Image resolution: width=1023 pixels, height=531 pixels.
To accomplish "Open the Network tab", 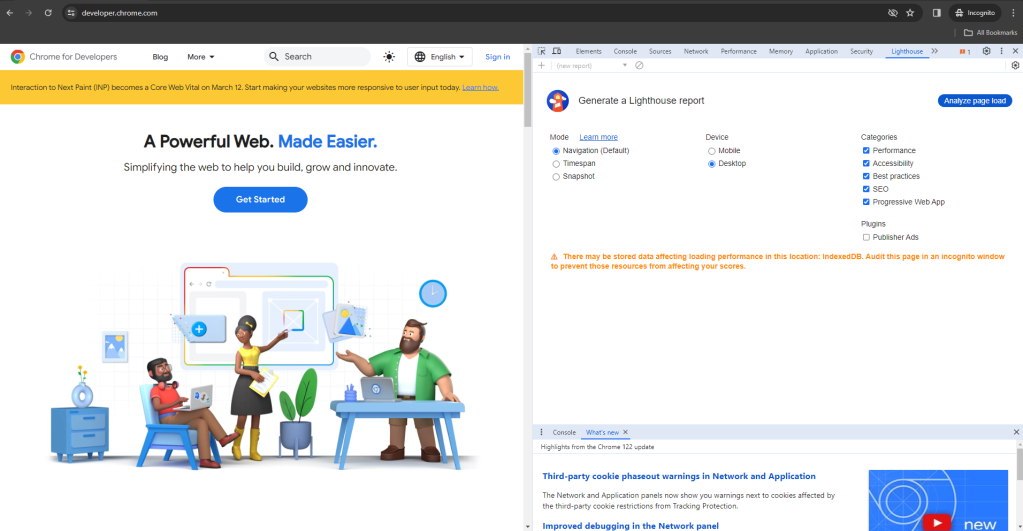I will point(695,51).
